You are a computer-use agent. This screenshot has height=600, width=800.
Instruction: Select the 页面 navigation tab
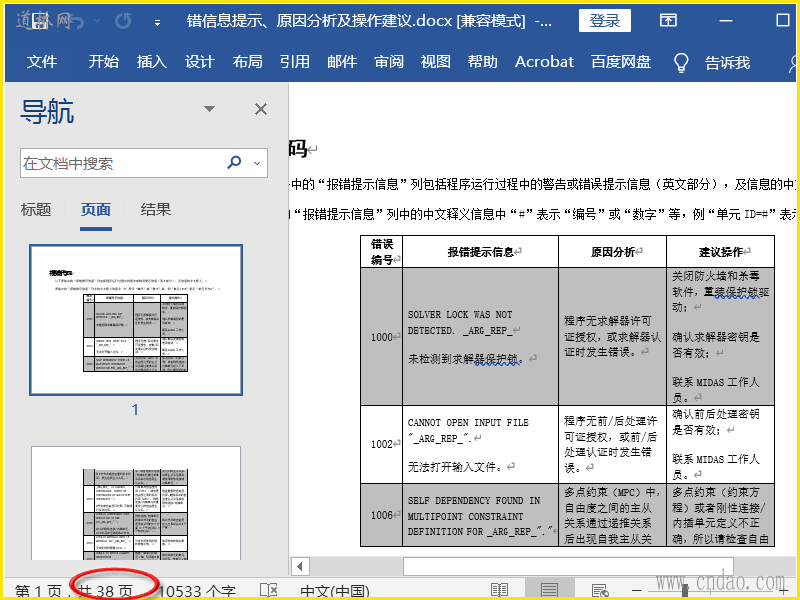click(x=95, y=210)
